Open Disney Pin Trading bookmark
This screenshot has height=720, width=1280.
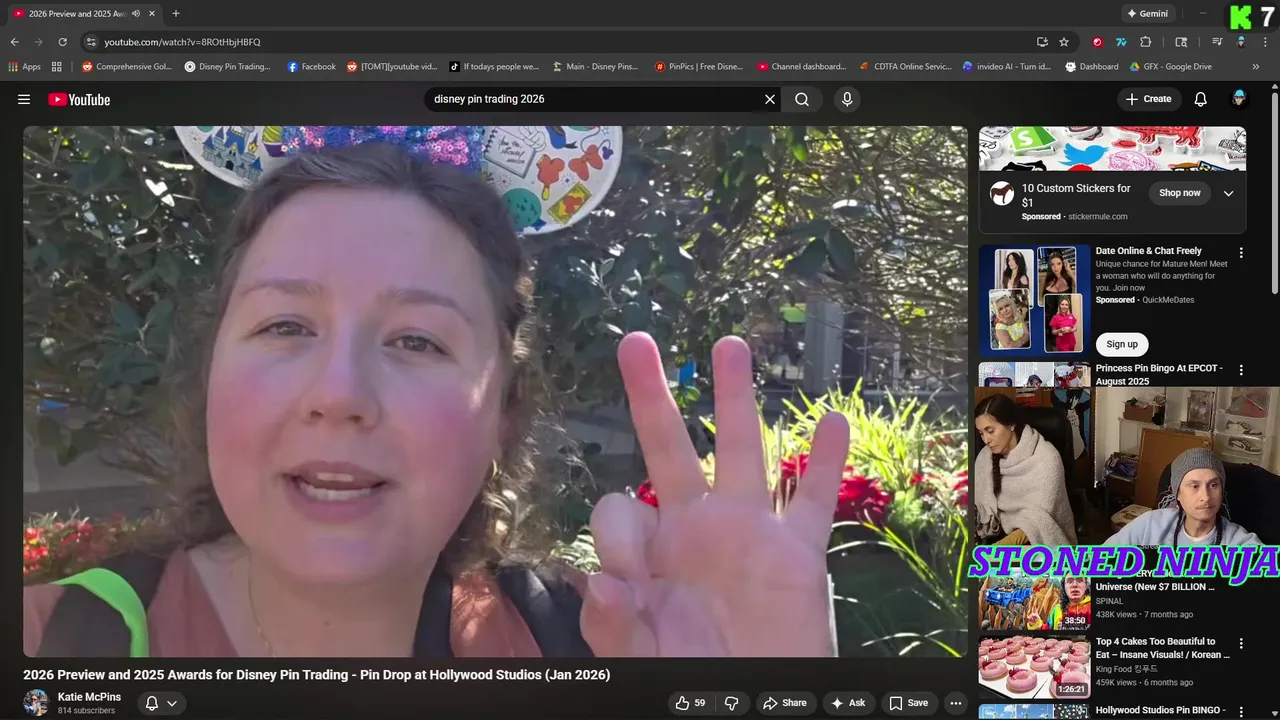pos(228,67)
